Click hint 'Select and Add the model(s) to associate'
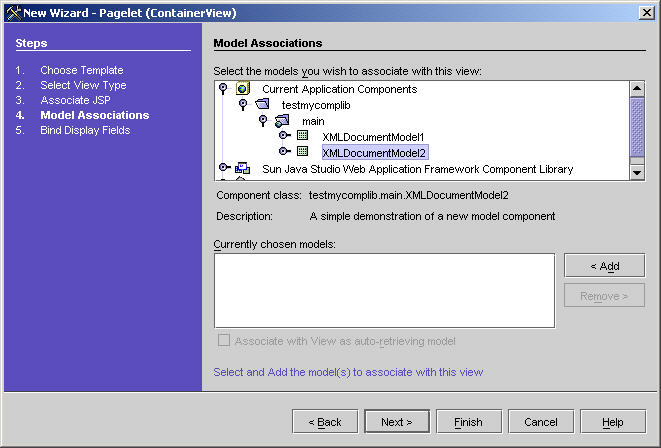Screen dimensions: 661x448 click(348, 372)
